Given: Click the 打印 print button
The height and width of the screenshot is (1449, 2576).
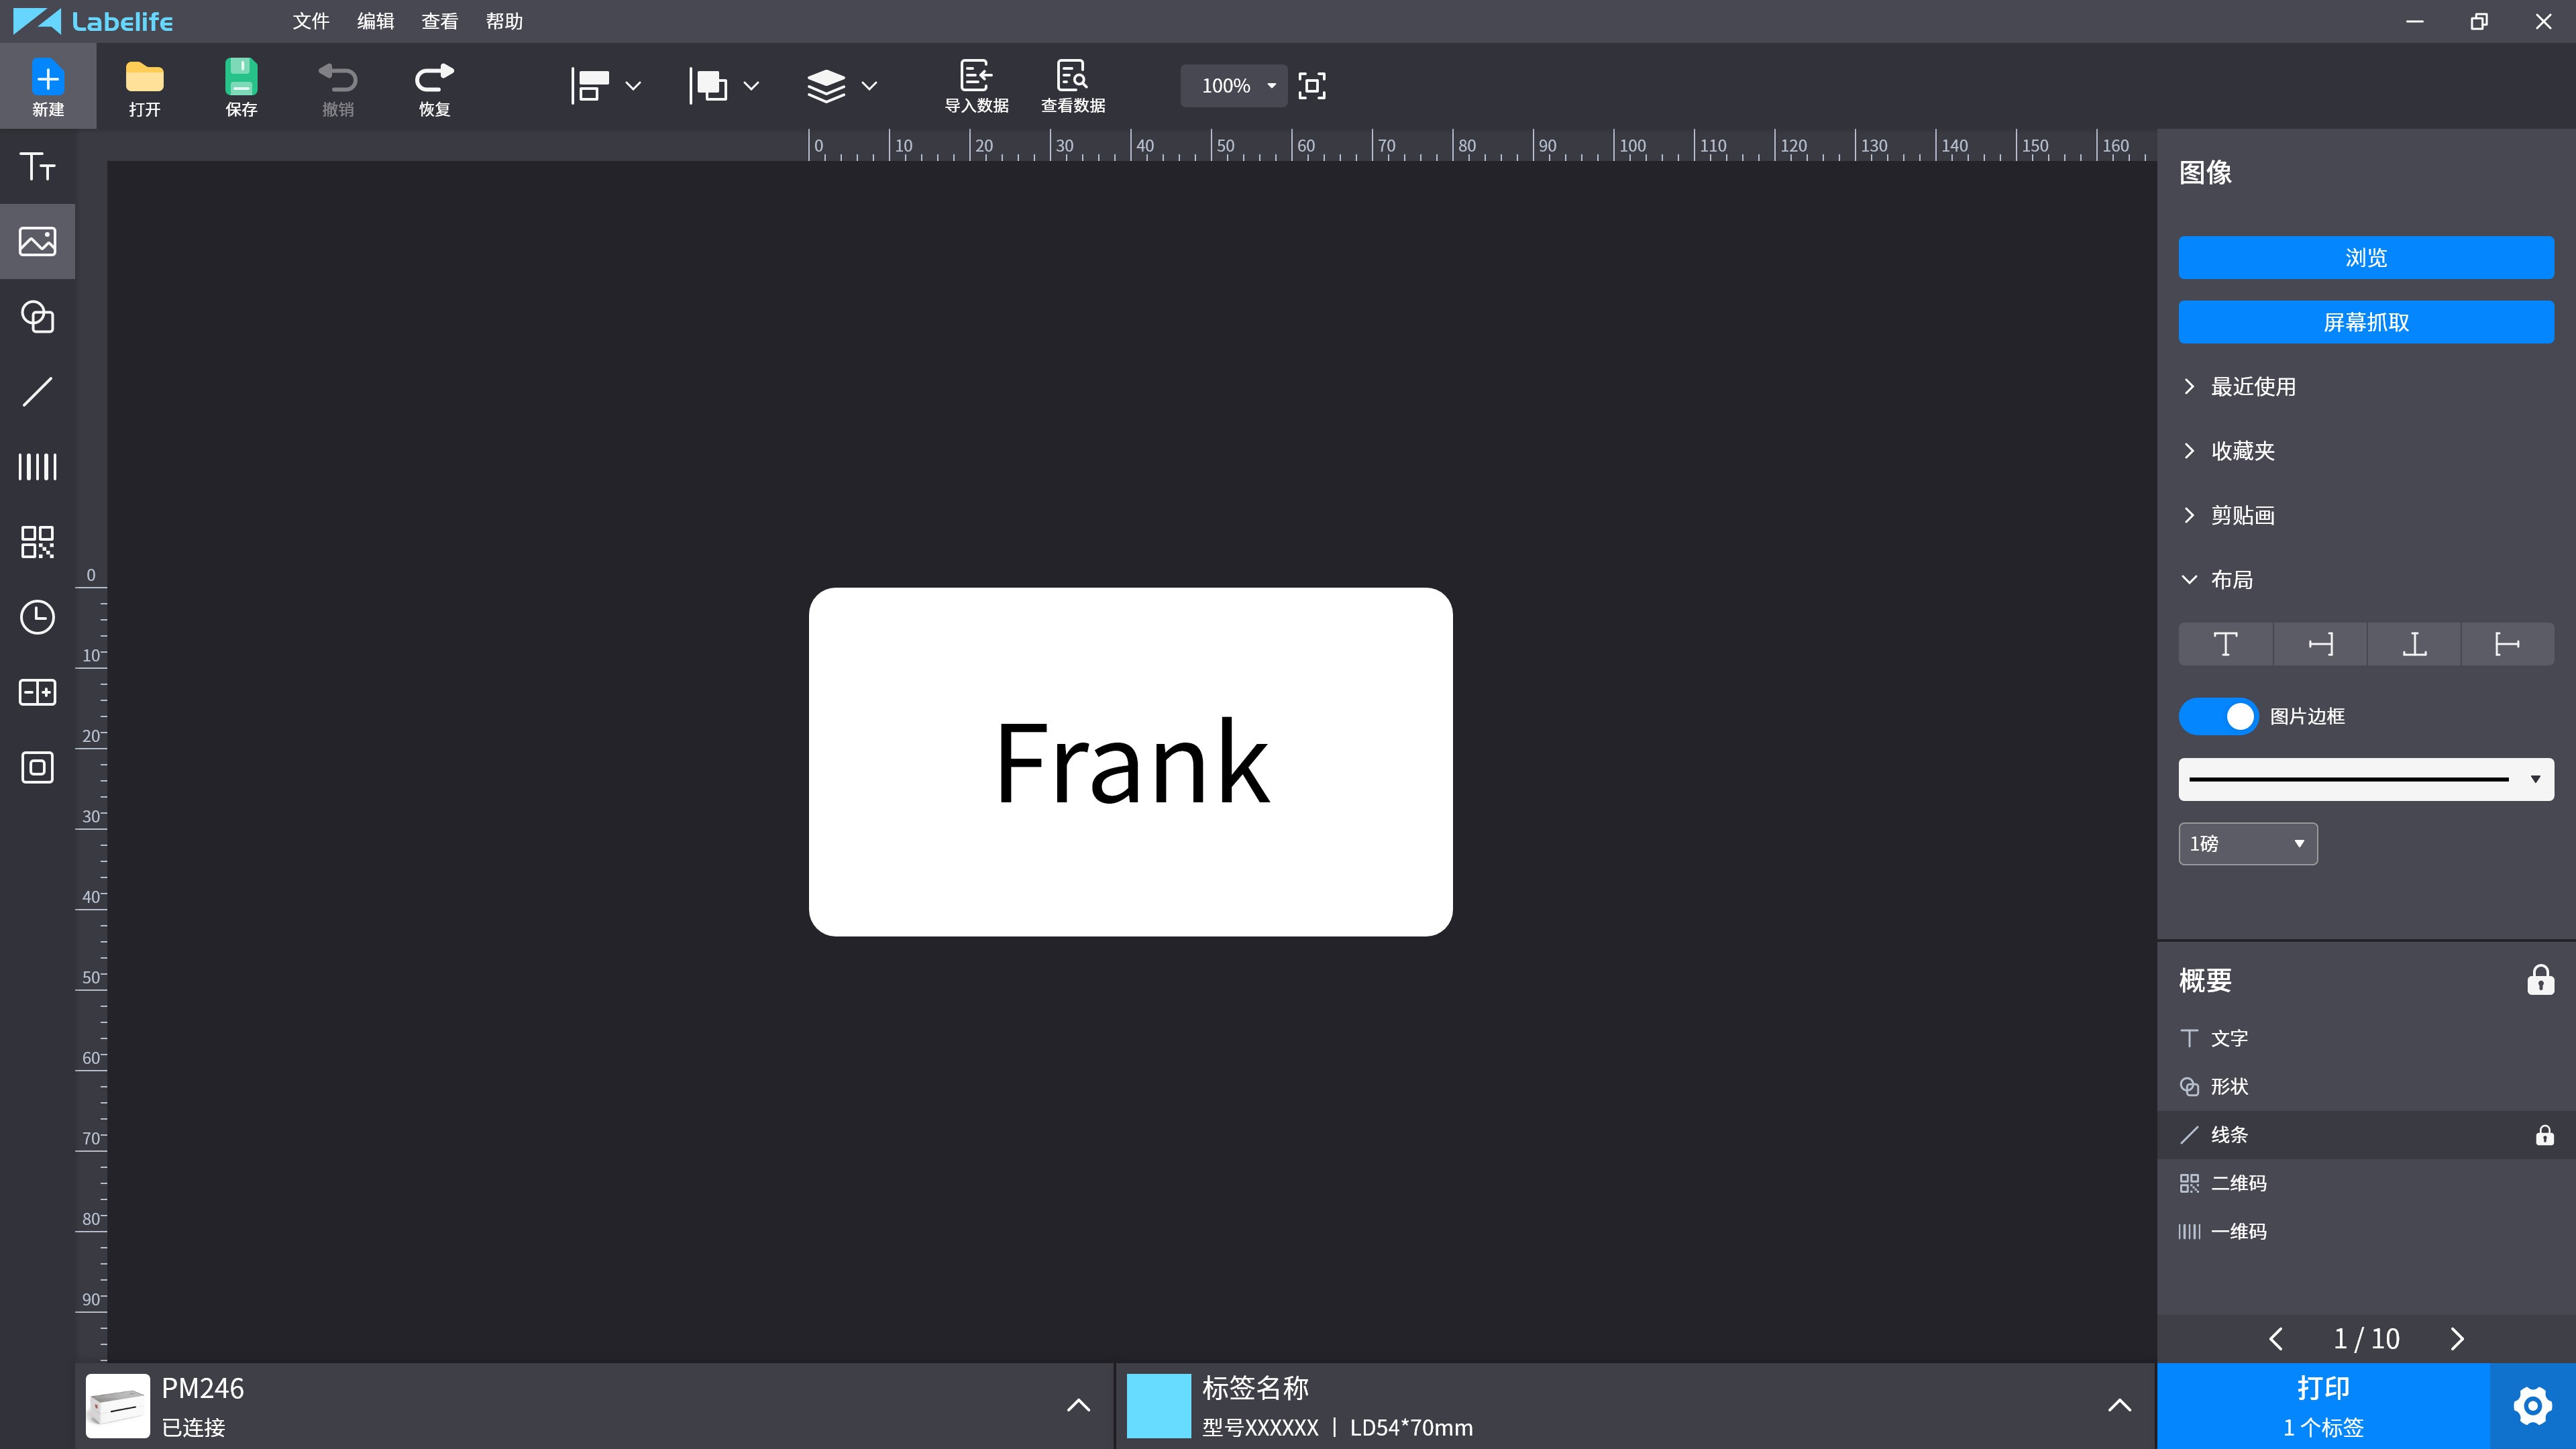Looking at the screenshot, I should [2322, 1405].
